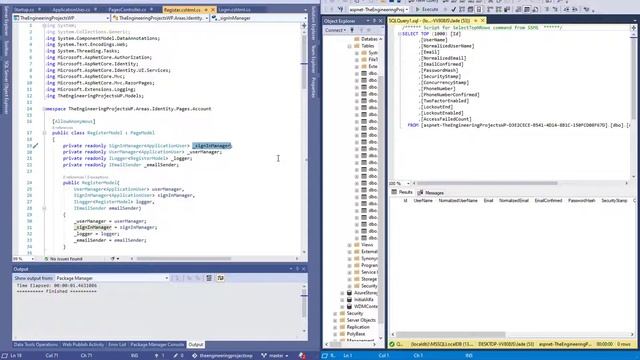Collapse the Tables folder in Object Explorer

349,46
